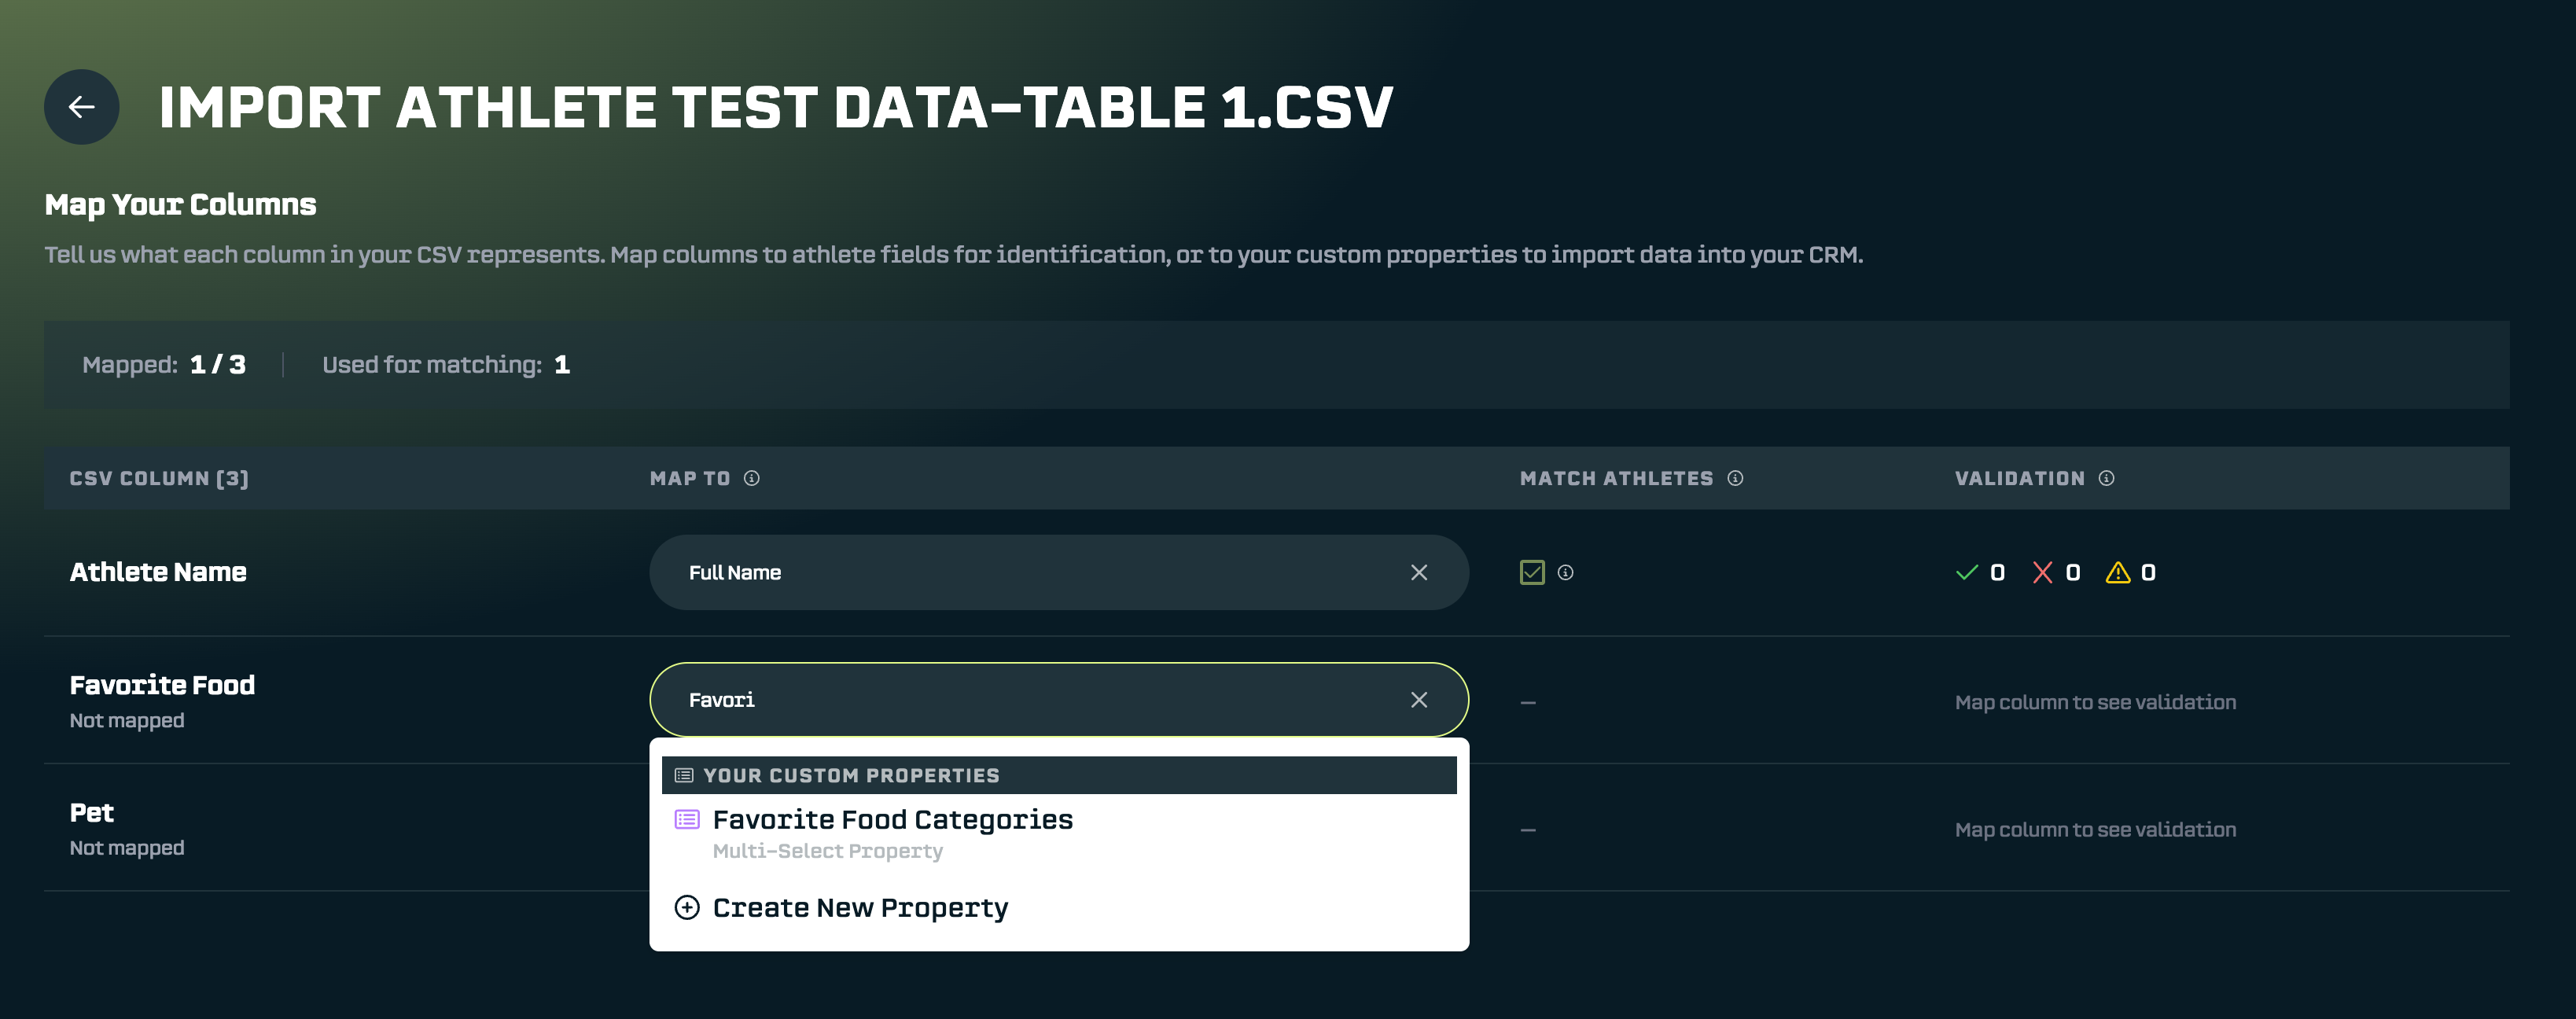Click info icon beside Athlete Name checkbox
The width and height of the screenshot is (2576, 1019).
pos(1565,572)
